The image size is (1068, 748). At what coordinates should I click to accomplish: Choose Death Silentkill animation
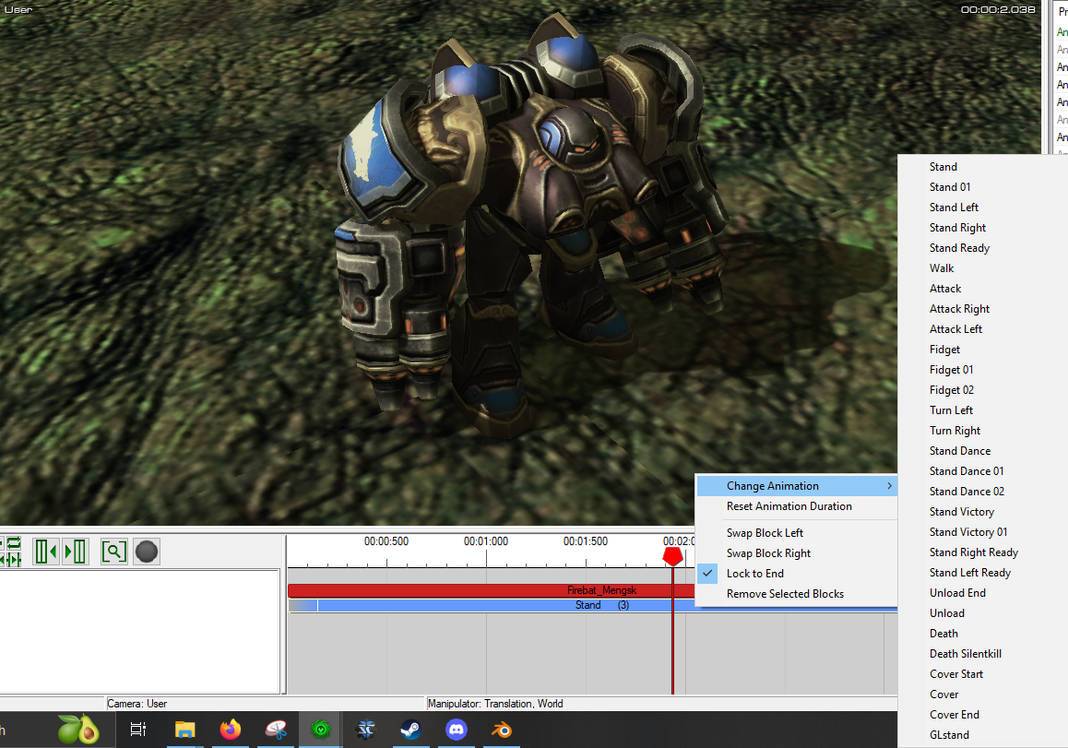coord(965,654)
